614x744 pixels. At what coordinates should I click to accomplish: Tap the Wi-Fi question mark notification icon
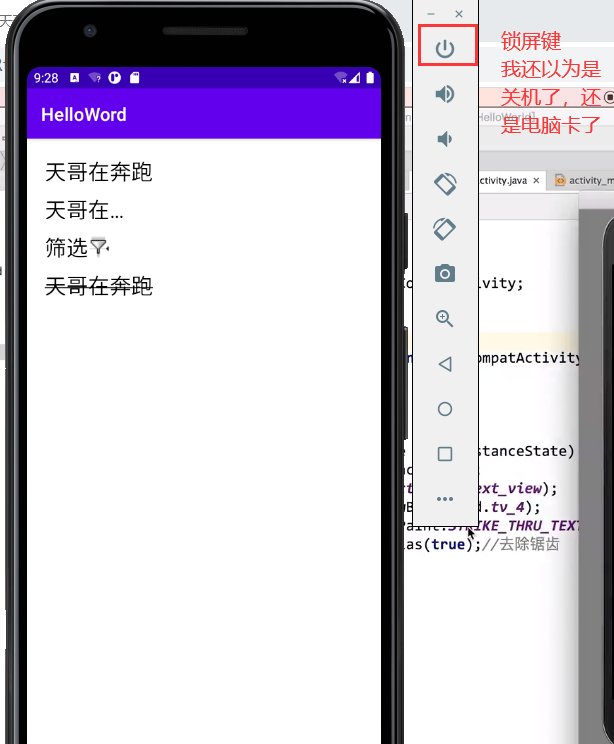pyautogui.click(x=95, y=78)
